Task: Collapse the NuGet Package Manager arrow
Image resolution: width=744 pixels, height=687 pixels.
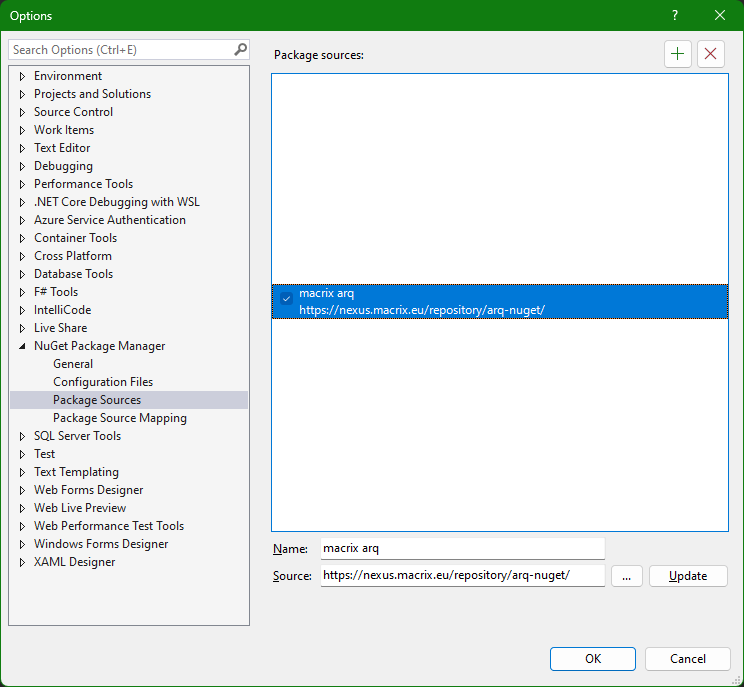Action: click(22, 346)
